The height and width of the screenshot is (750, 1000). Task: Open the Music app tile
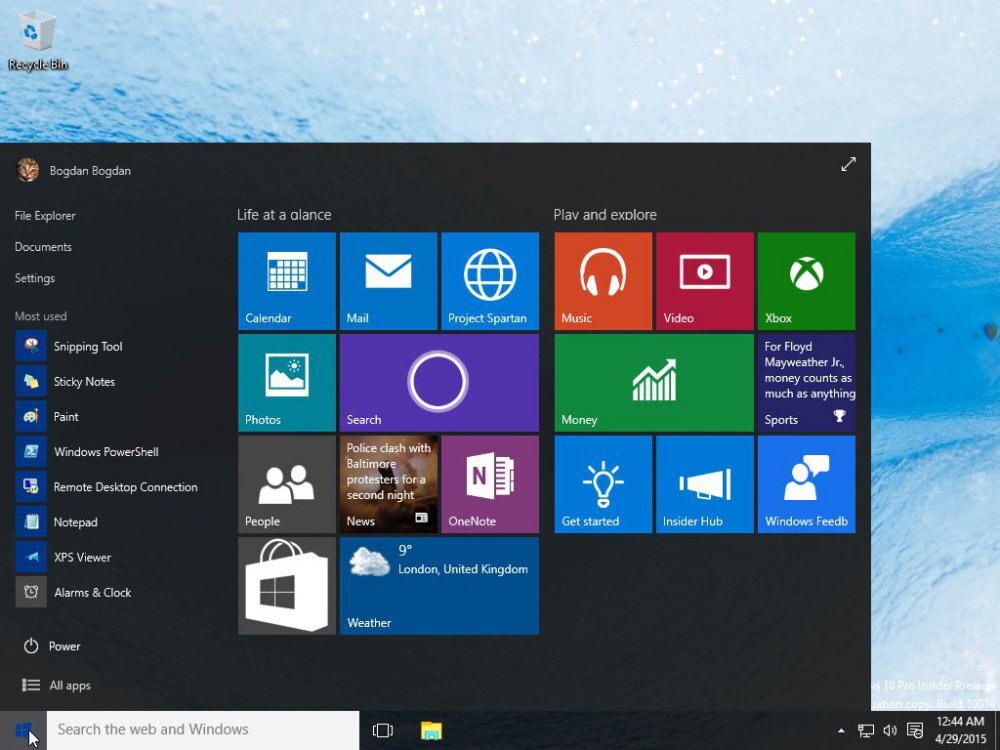tap(602, 280)
